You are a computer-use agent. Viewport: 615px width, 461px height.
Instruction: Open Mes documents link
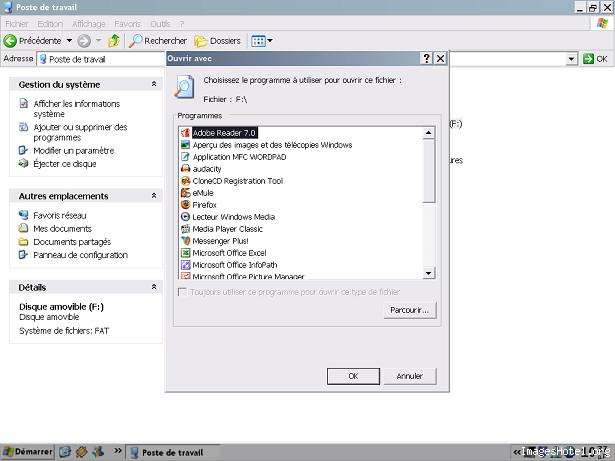(62, 228)
